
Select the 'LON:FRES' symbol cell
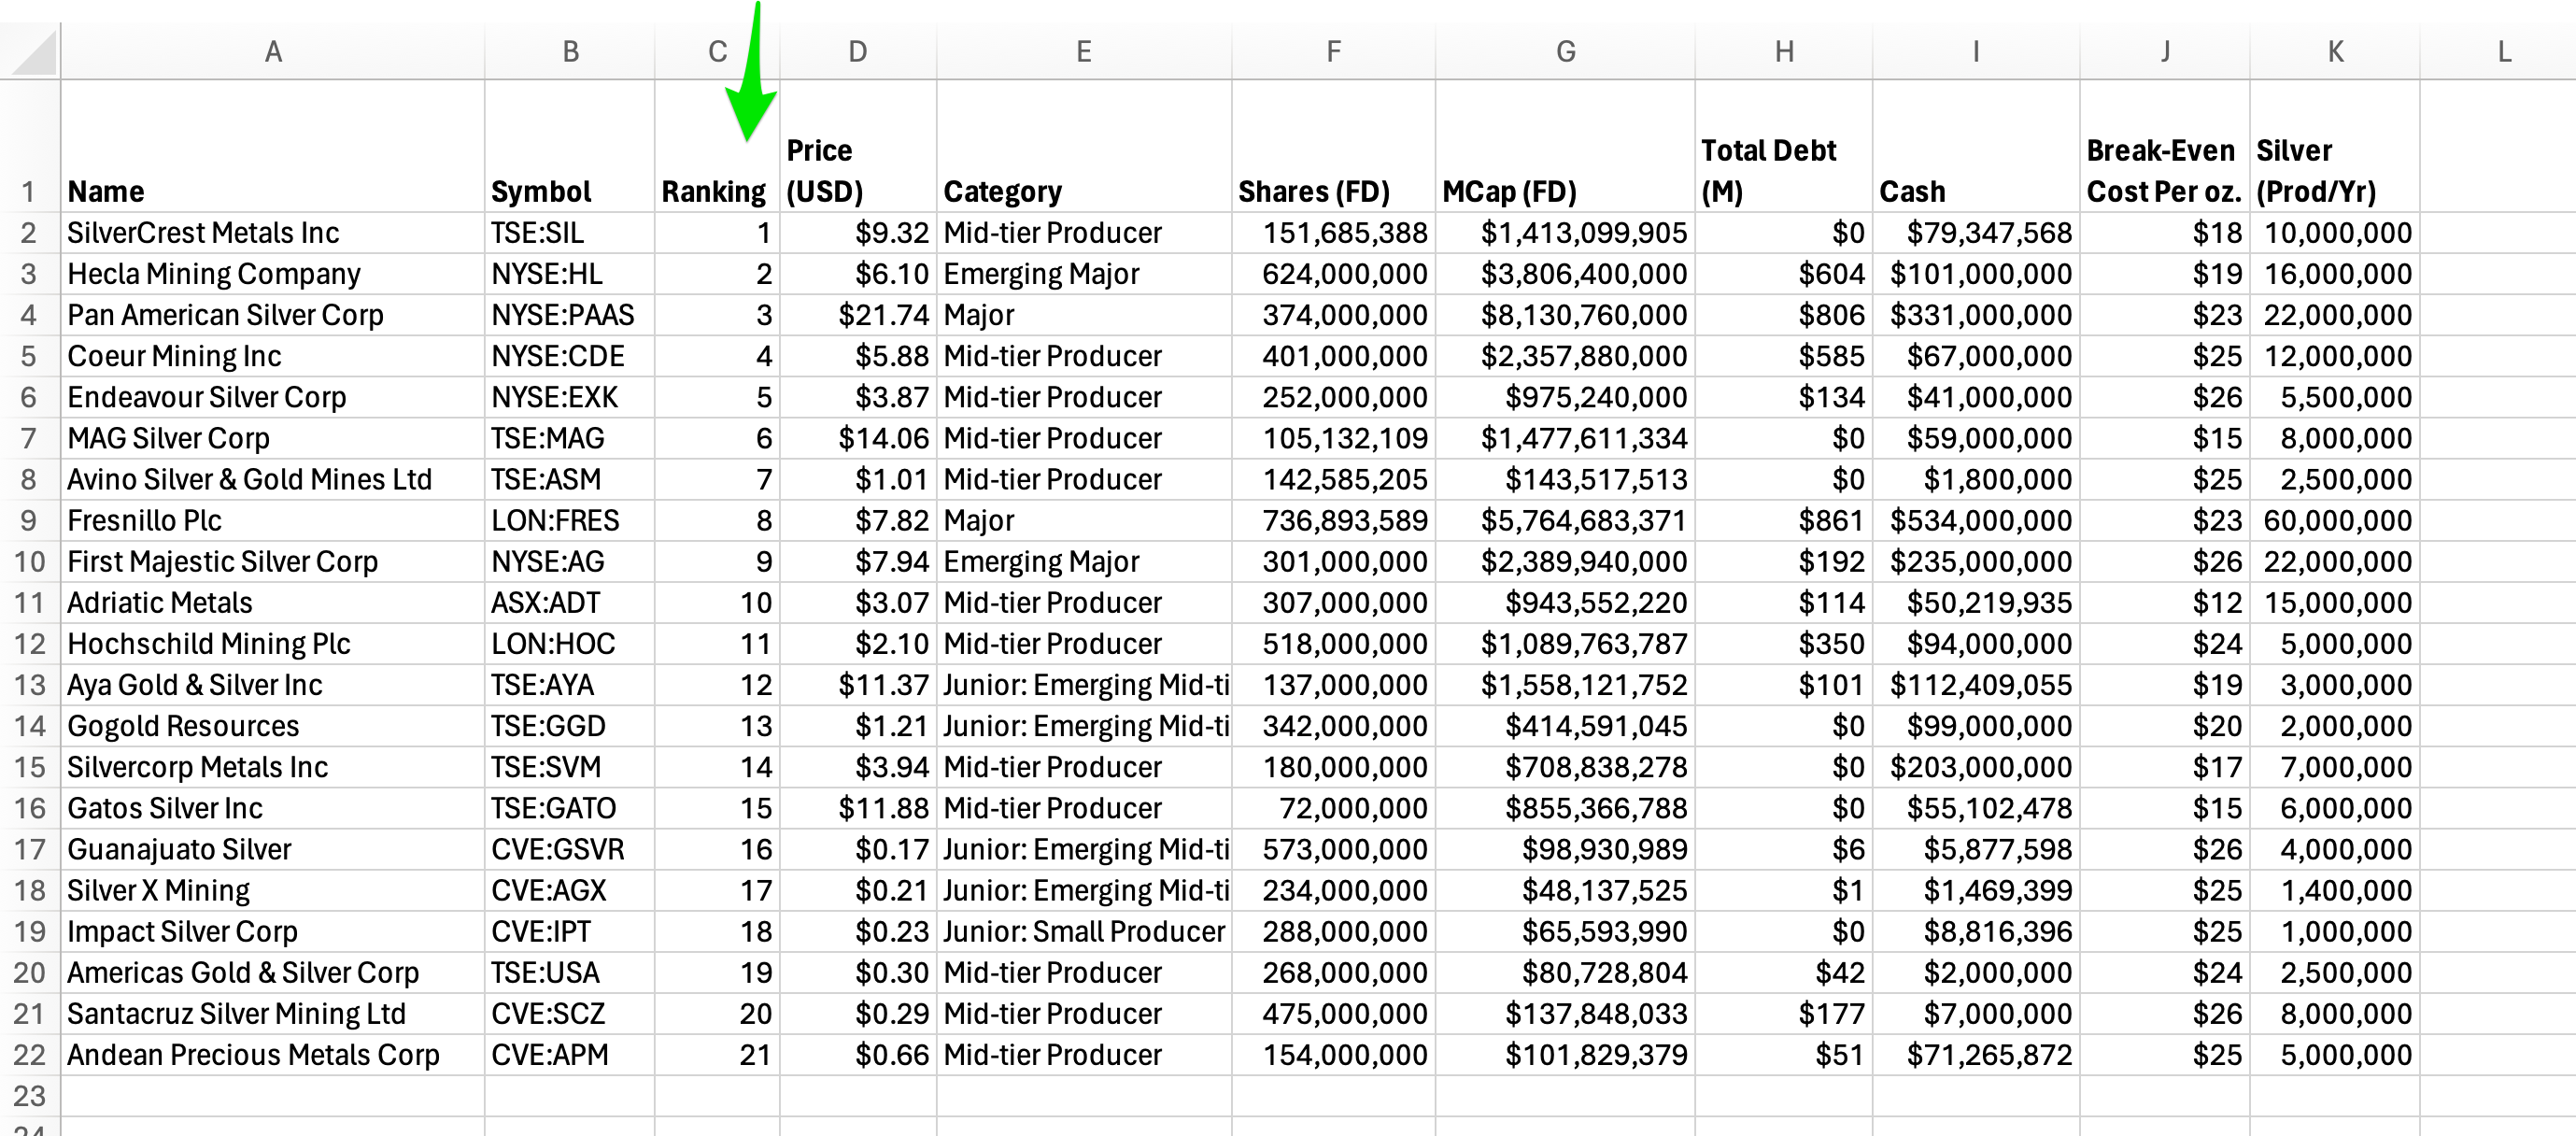click(570, 520)
